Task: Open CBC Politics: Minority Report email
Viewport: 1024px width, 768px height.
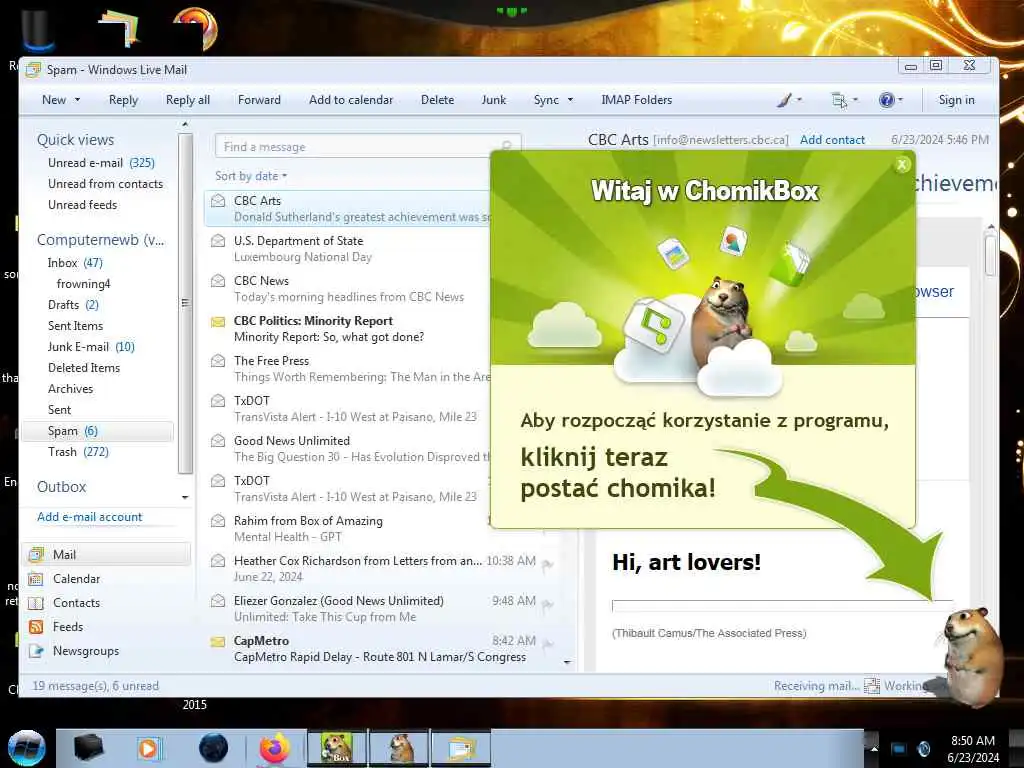Action: click(347, 328)
